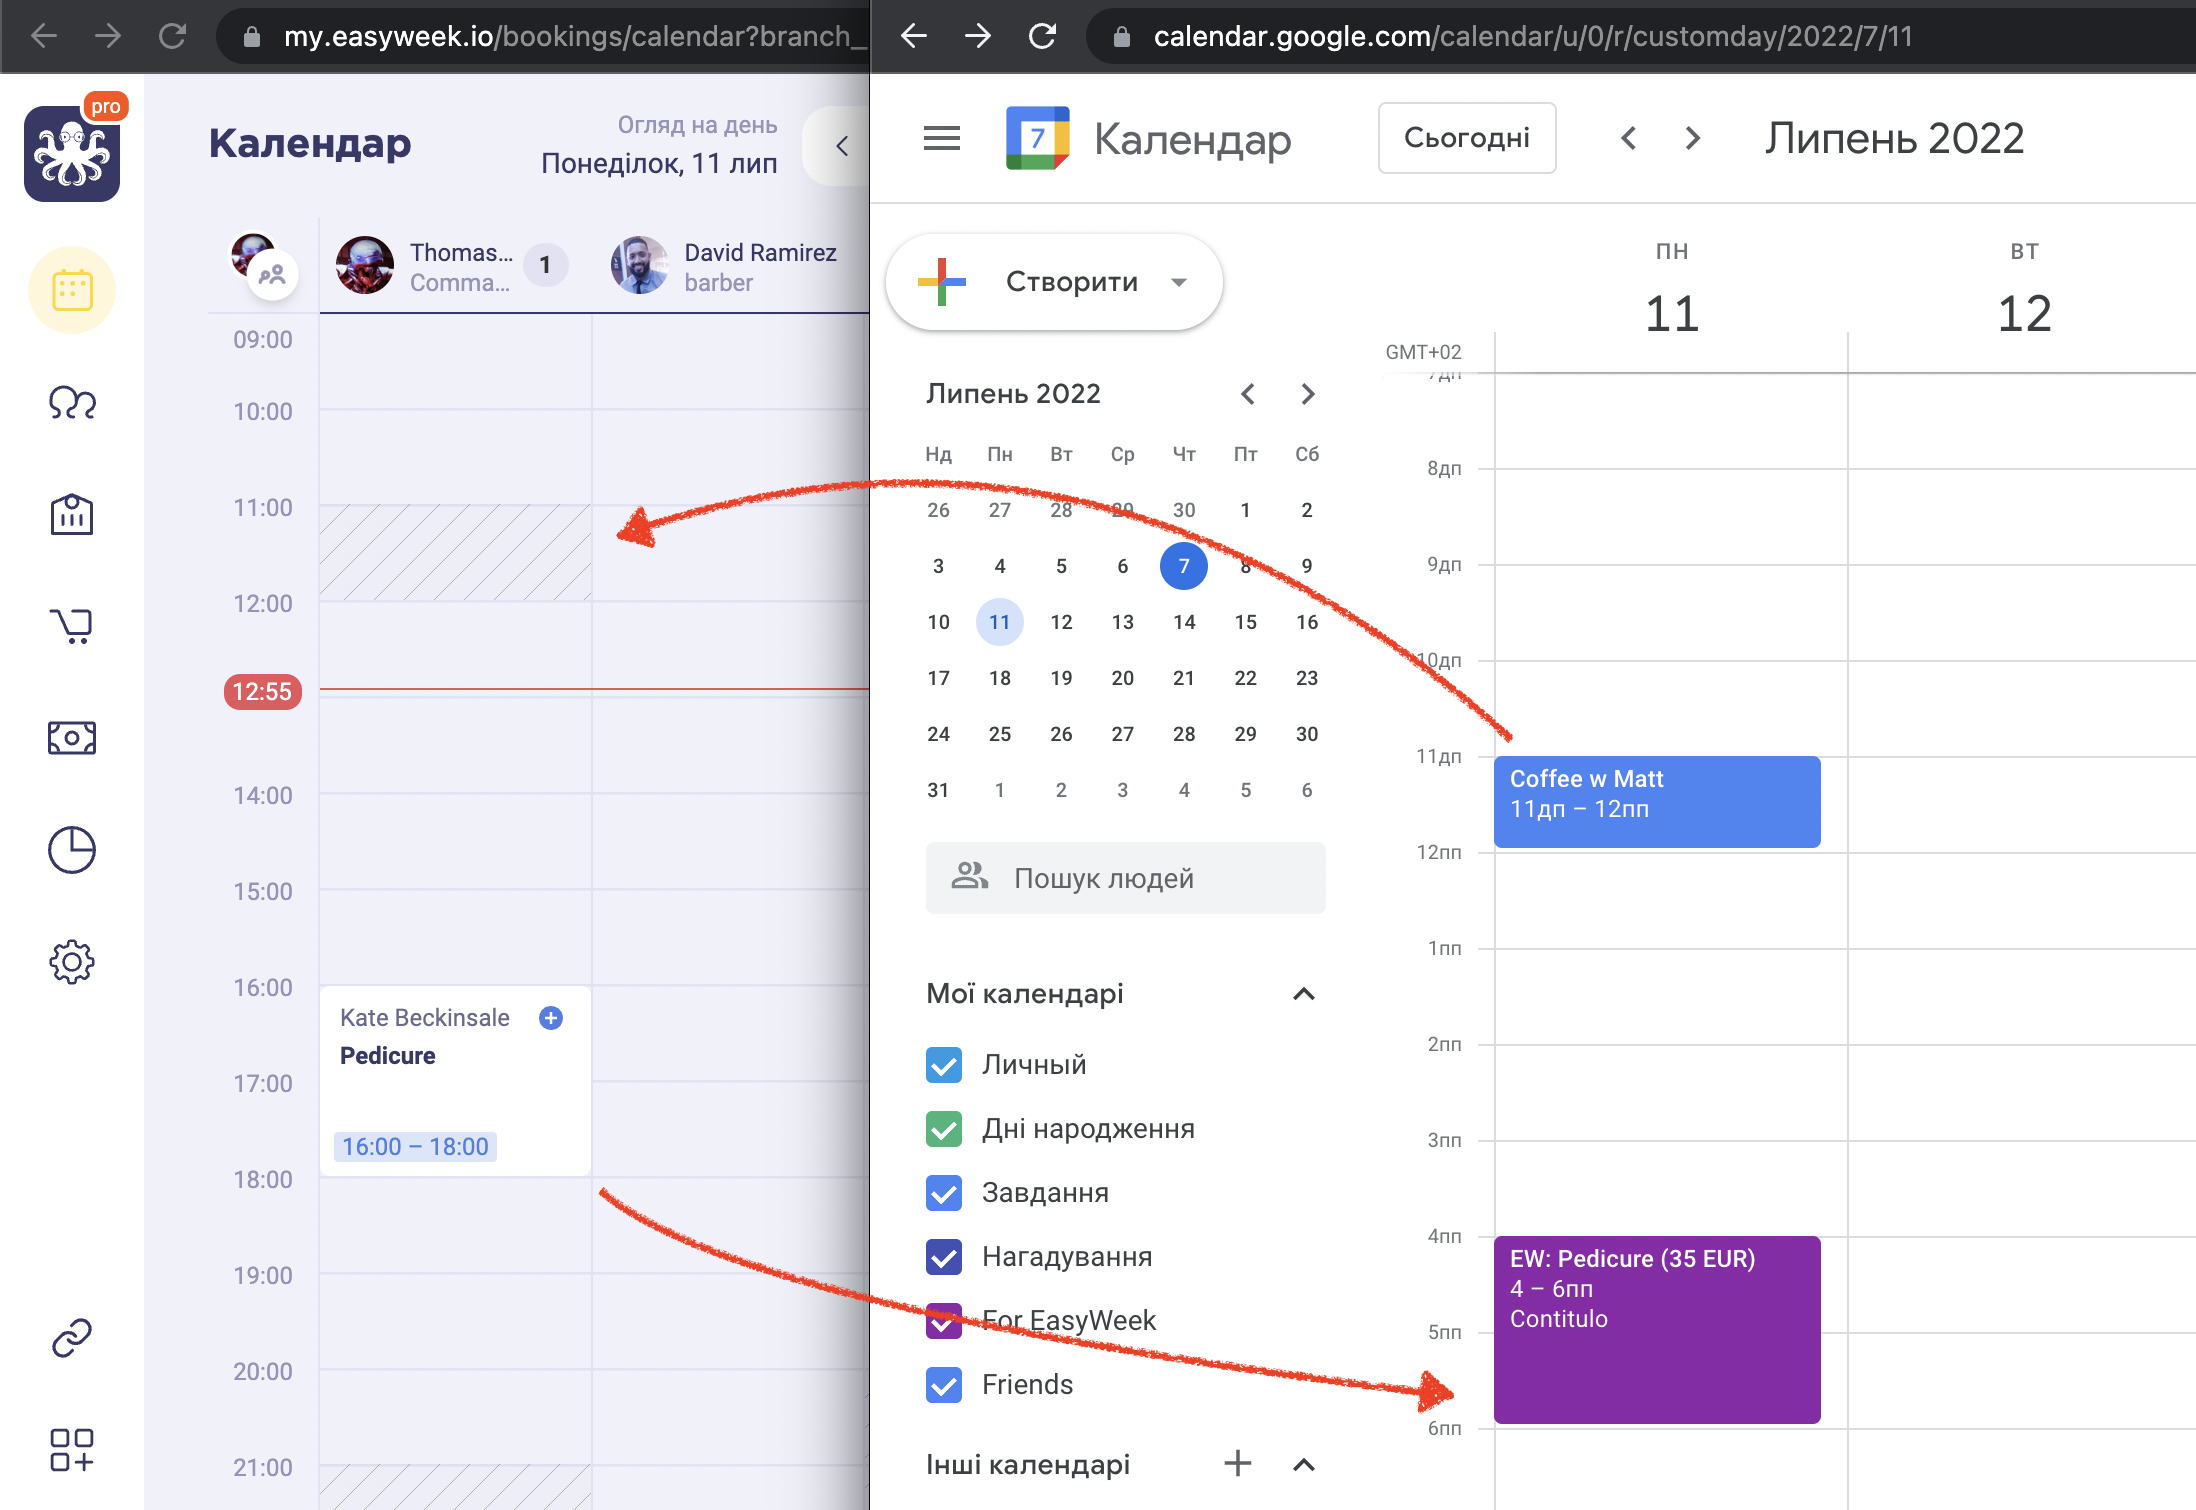Click the all-staff group avatar icon

[272, 274]
